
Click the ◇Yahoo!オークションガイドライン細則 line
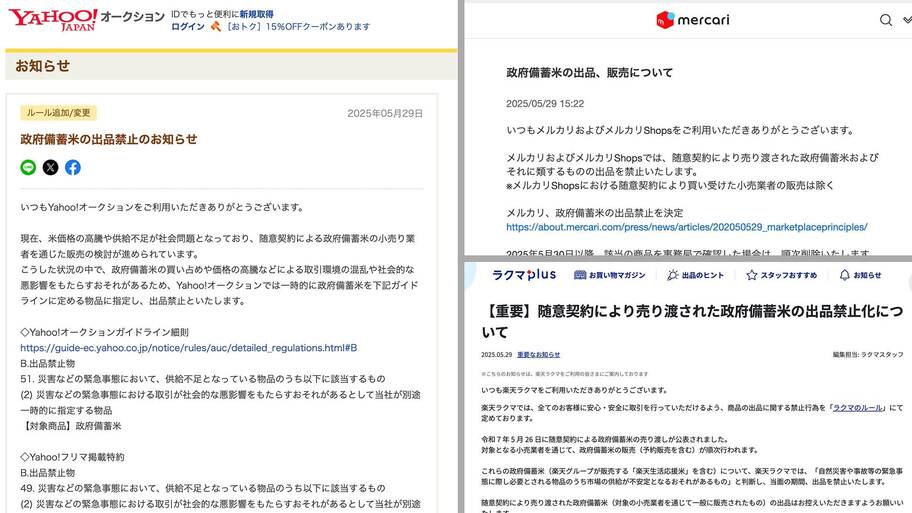(105, 332)
